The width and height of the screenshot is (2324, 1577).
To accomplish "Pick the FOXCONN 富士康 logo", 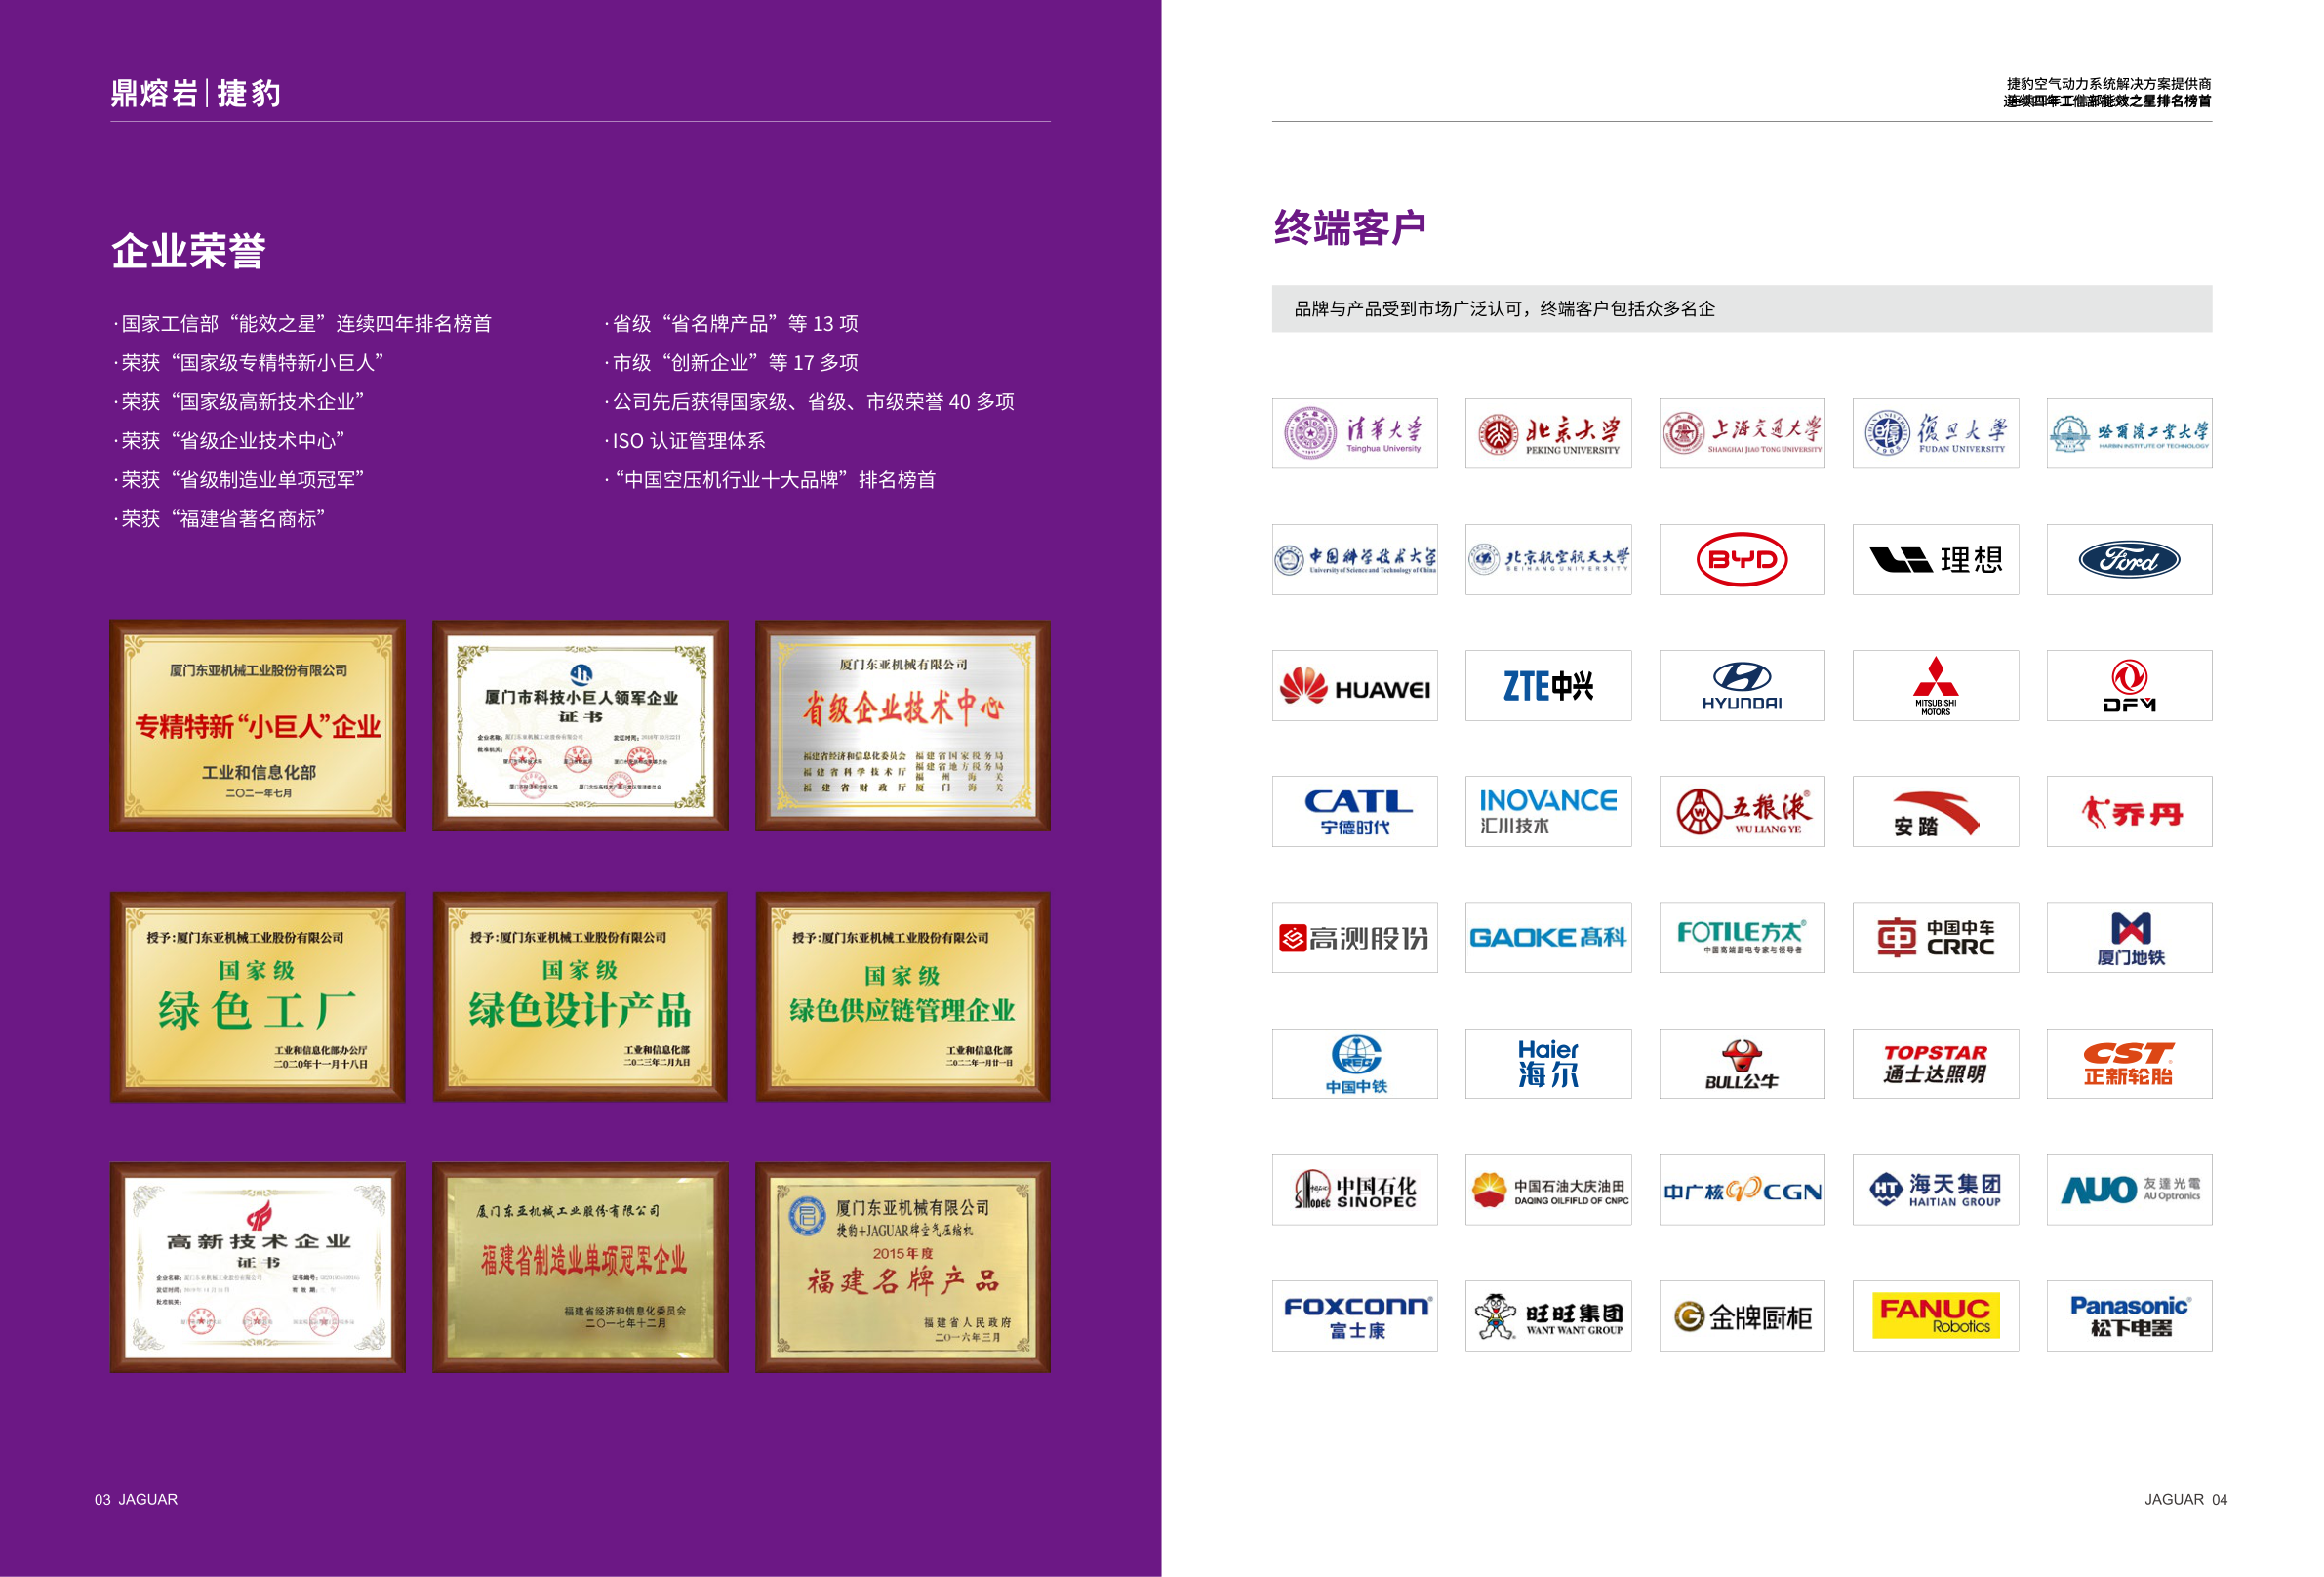I will click(1354, 1315).
